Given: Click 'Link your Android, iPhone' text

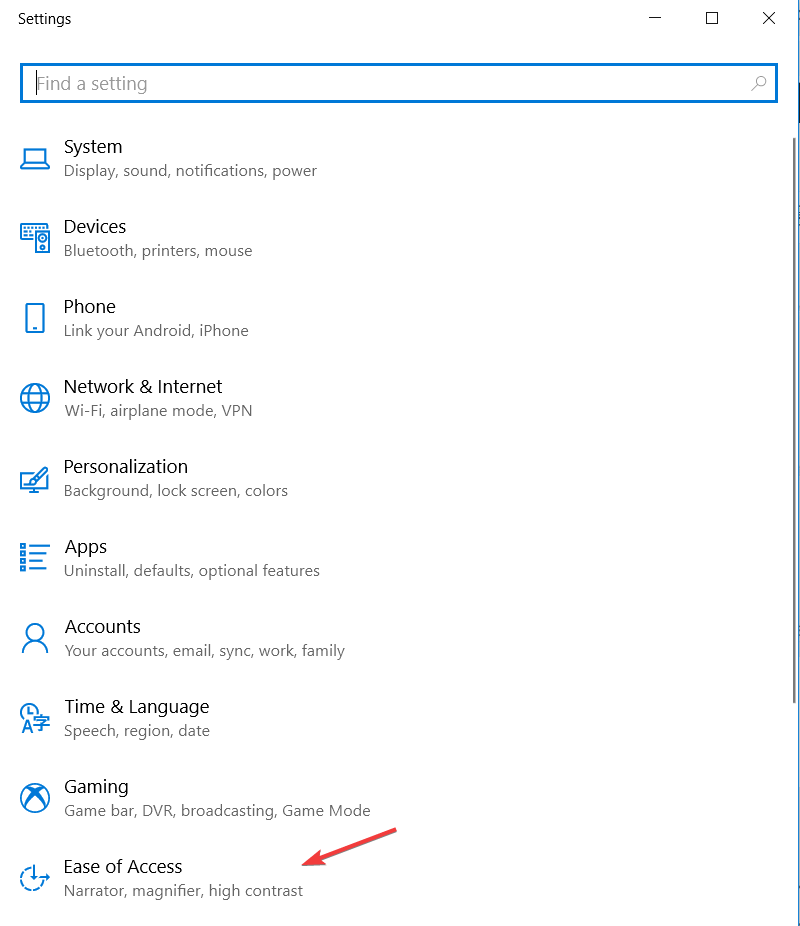Looking at the screenshot, I should click(x=156, y=331).
